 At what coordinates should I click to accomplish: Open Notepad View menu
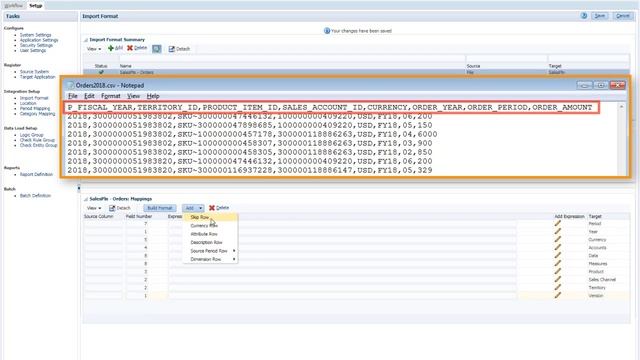[133, 96]
